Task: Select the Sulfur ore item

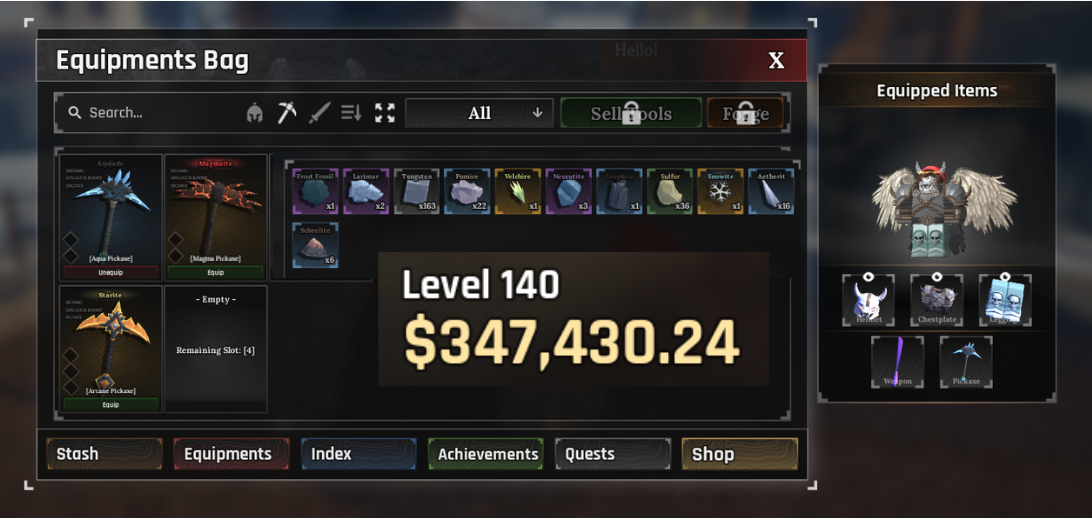Action: pos(669,191)
